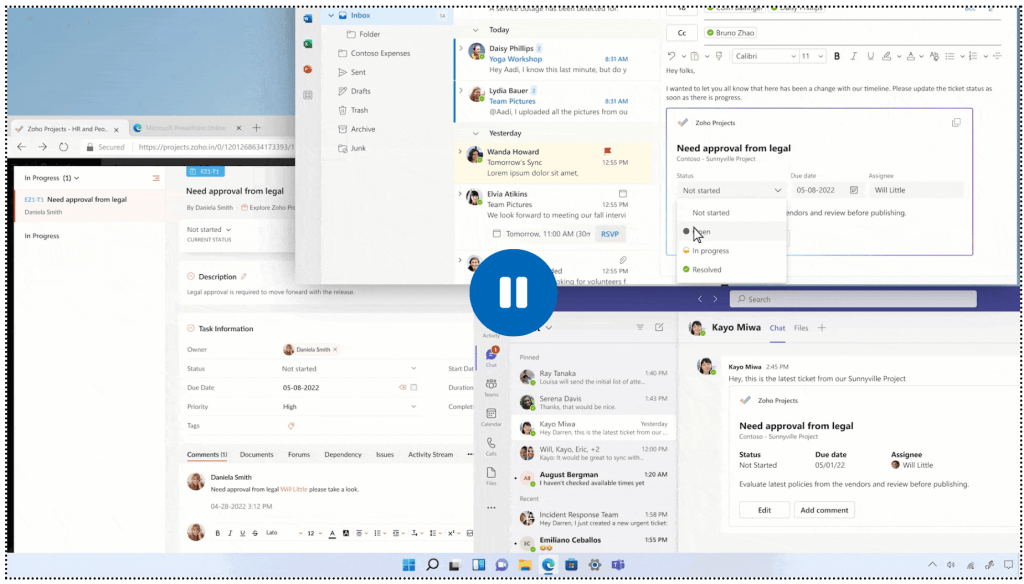Click the Teams search box
Image resolution: width=1024 pixels, height=584 pixels.
click(x=852, y=299)
